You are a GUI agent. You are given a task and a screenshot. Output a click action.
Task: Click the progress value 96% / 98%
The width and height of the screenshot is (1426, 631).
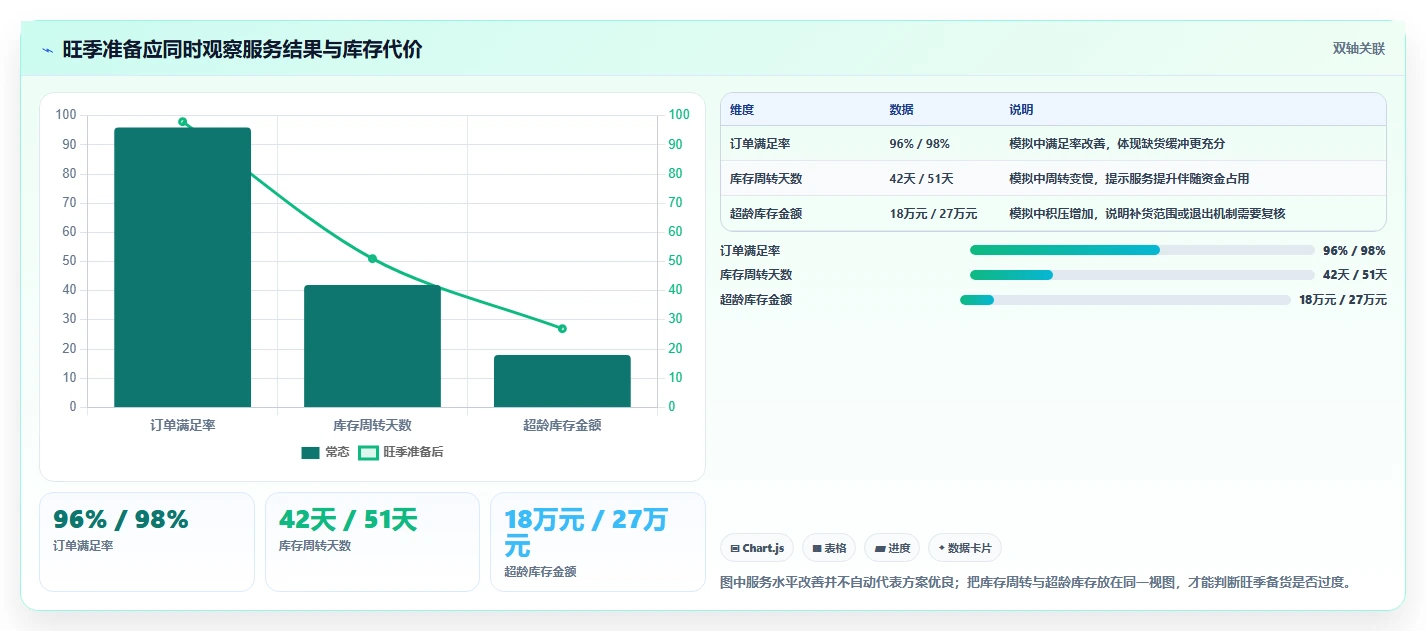click(1354, 251)
